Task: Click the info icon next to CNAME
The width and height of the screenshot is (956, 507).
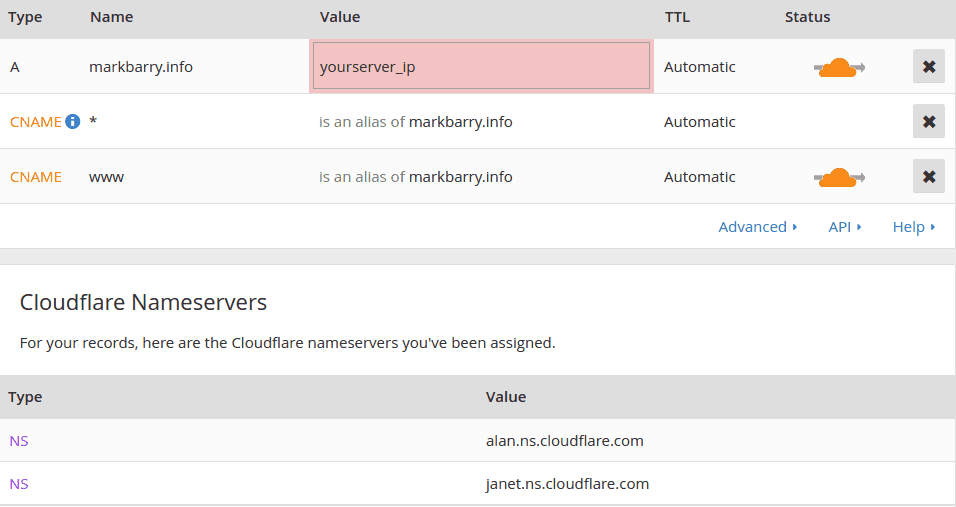Action: coord(73,121)
